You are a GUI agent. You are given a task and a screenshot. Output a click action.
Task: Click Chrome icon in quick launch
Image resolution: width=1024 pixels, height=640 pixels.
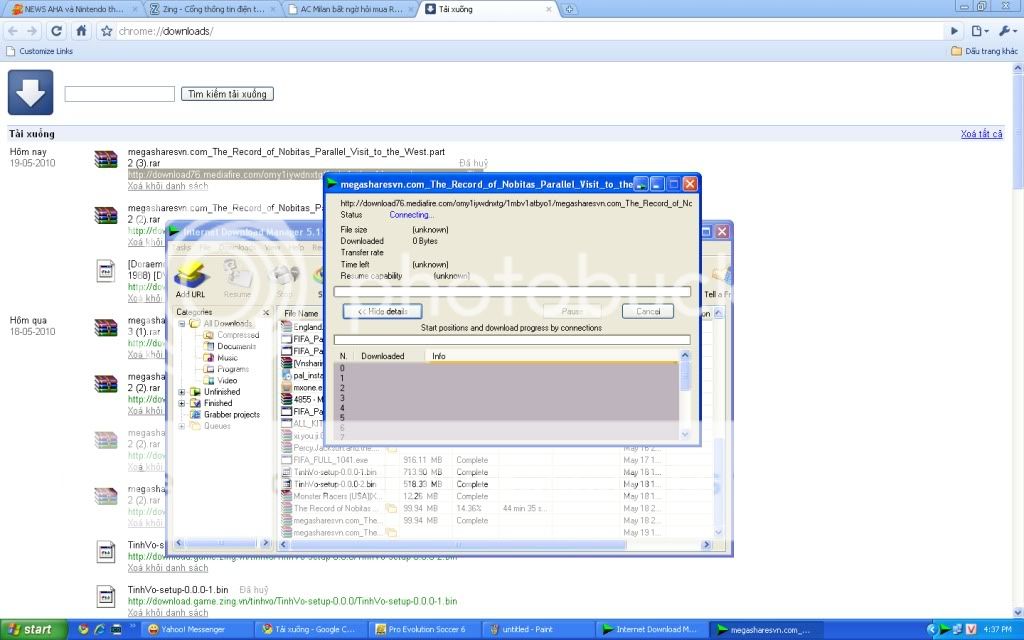click(83, 630)
